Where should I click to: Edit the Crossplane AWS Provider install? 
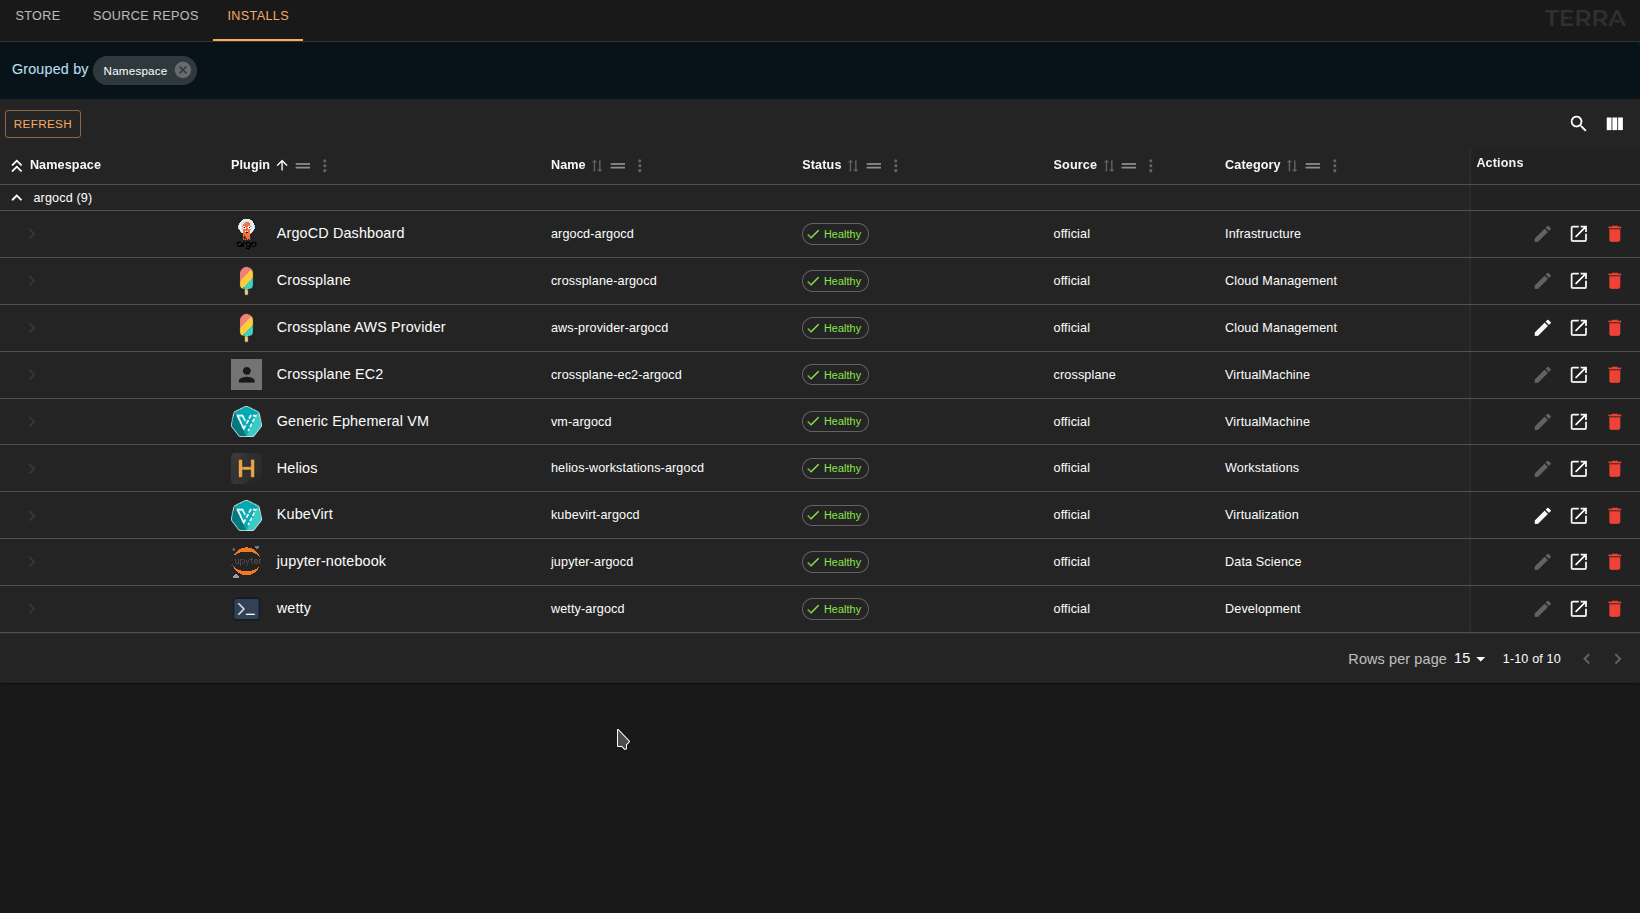pos(1542,328)
